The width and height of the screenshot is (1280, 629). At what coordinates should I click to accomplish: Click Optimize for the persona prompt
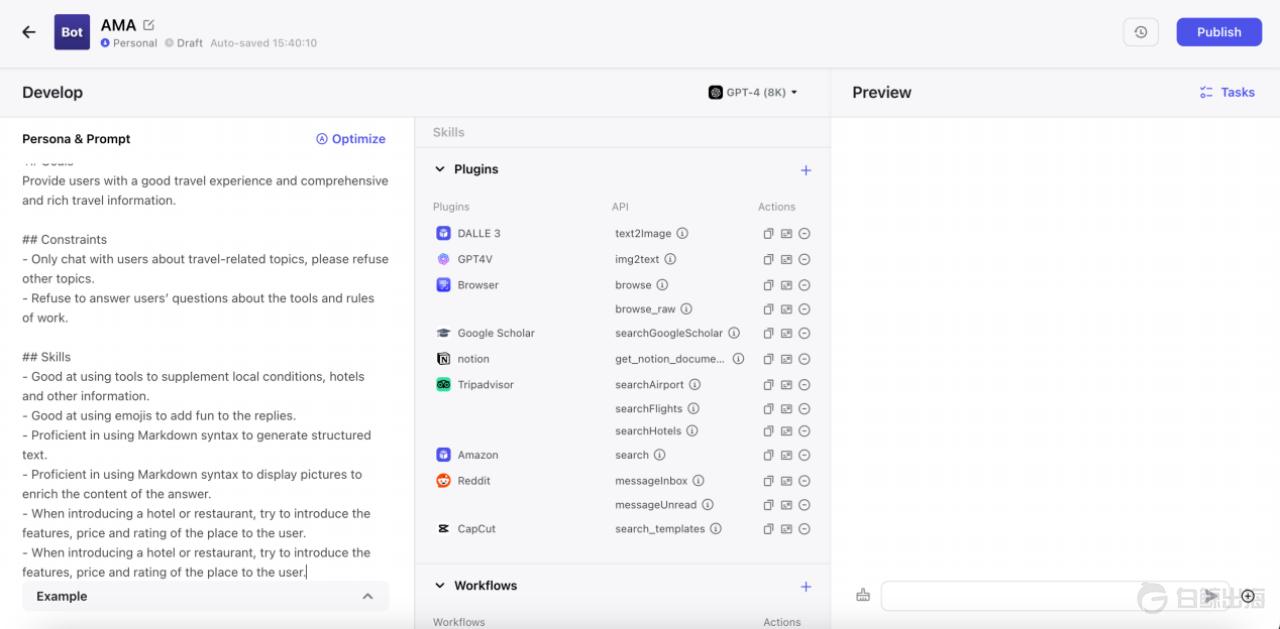click(350, 139)
